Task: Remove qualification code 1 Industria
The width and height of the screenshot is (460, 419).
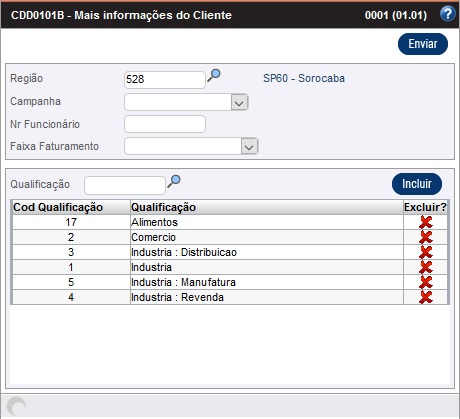Action: tap(426, 267)
